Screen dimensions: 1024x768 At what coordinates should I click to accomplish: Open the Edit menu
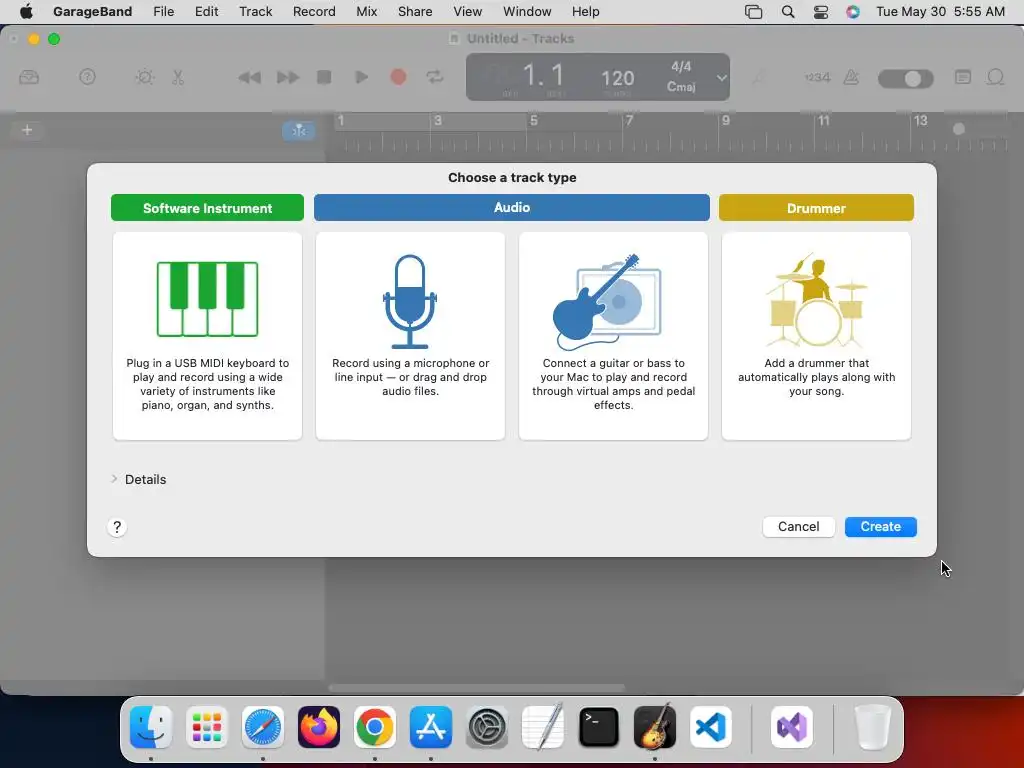206,11
